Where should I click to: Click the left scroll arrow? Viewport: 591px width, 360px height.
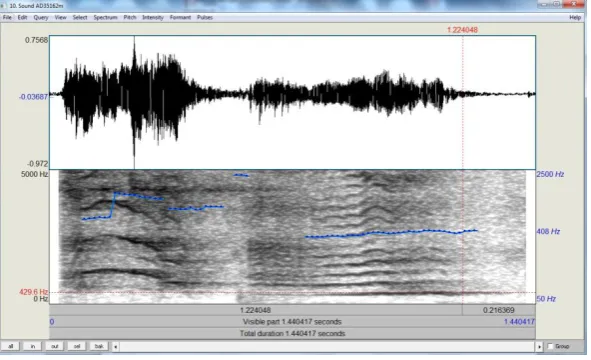116,346
